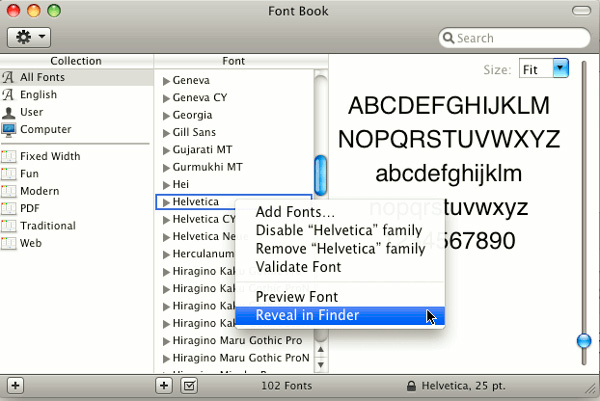
Task: Click the font size slider knob
Action: coord(584,342)
